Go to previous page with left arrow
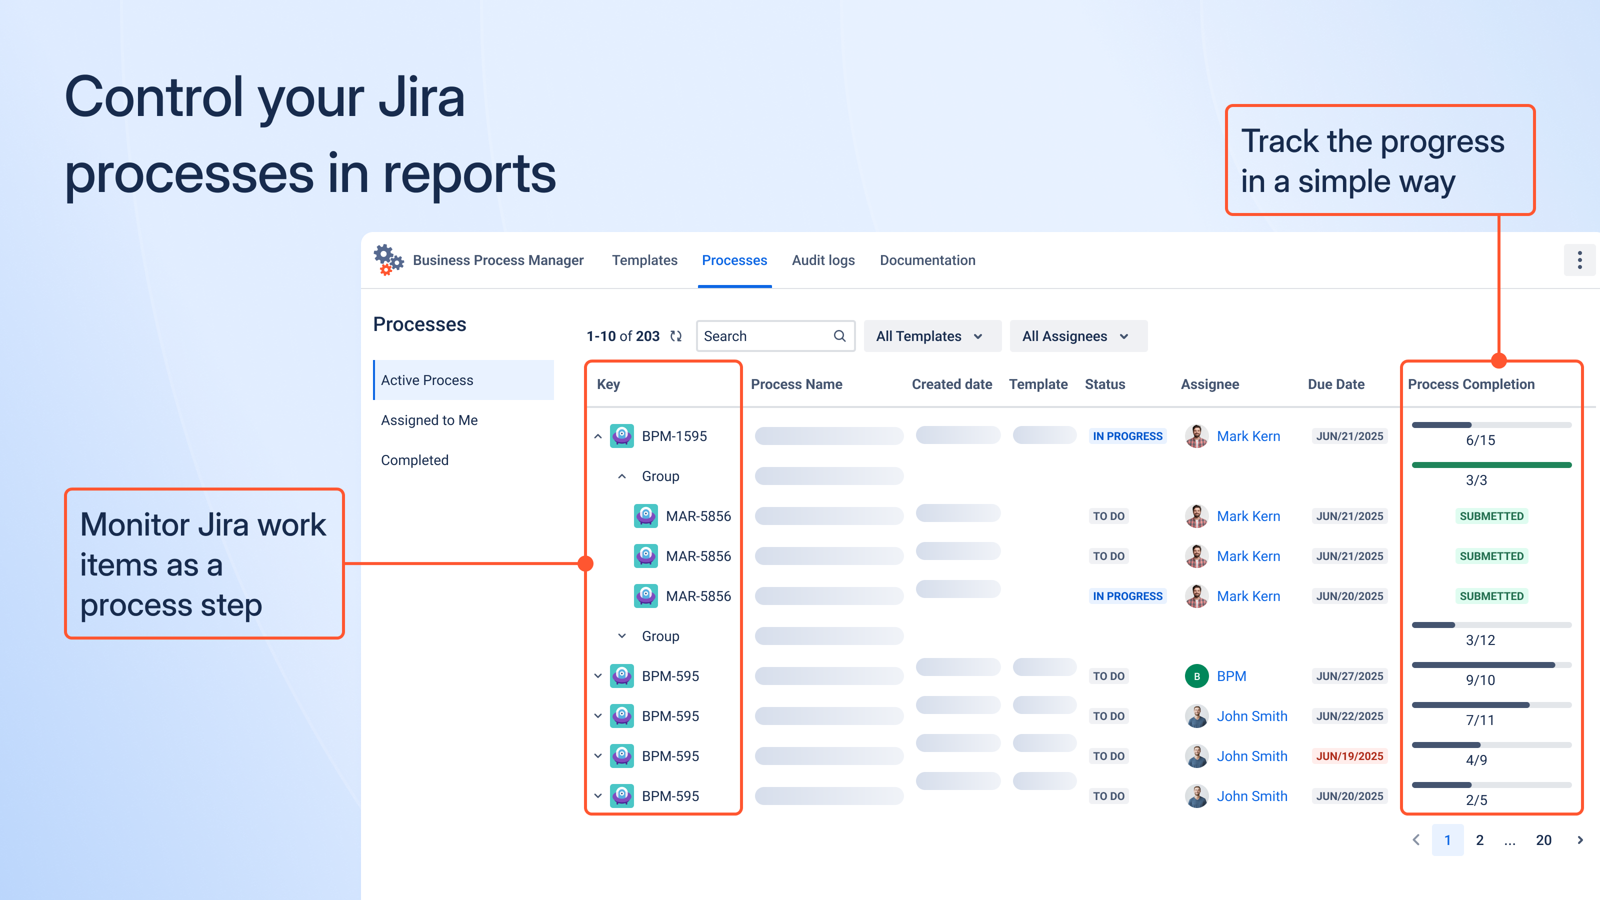 tap(1416, 840)
